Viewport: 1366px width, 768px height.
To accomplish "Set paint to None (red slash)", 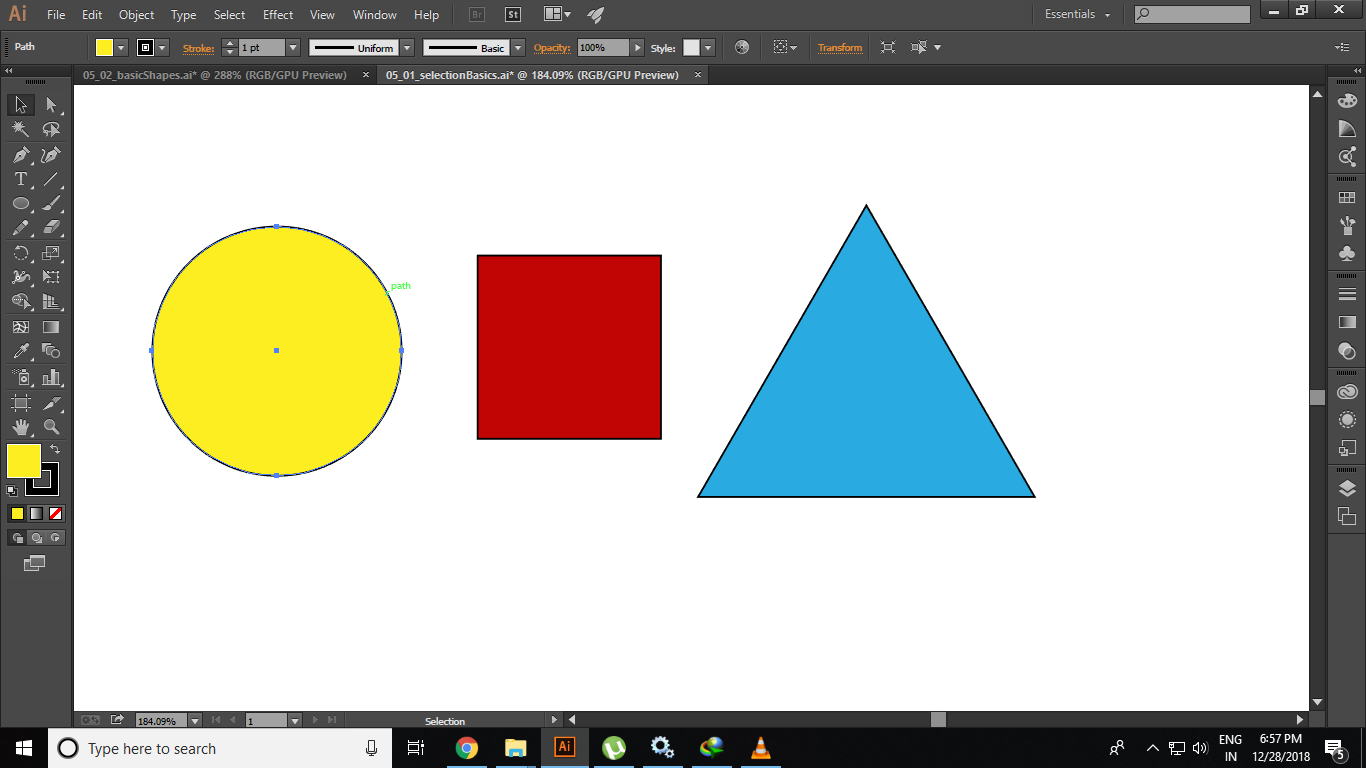I will tap(56, 513).
